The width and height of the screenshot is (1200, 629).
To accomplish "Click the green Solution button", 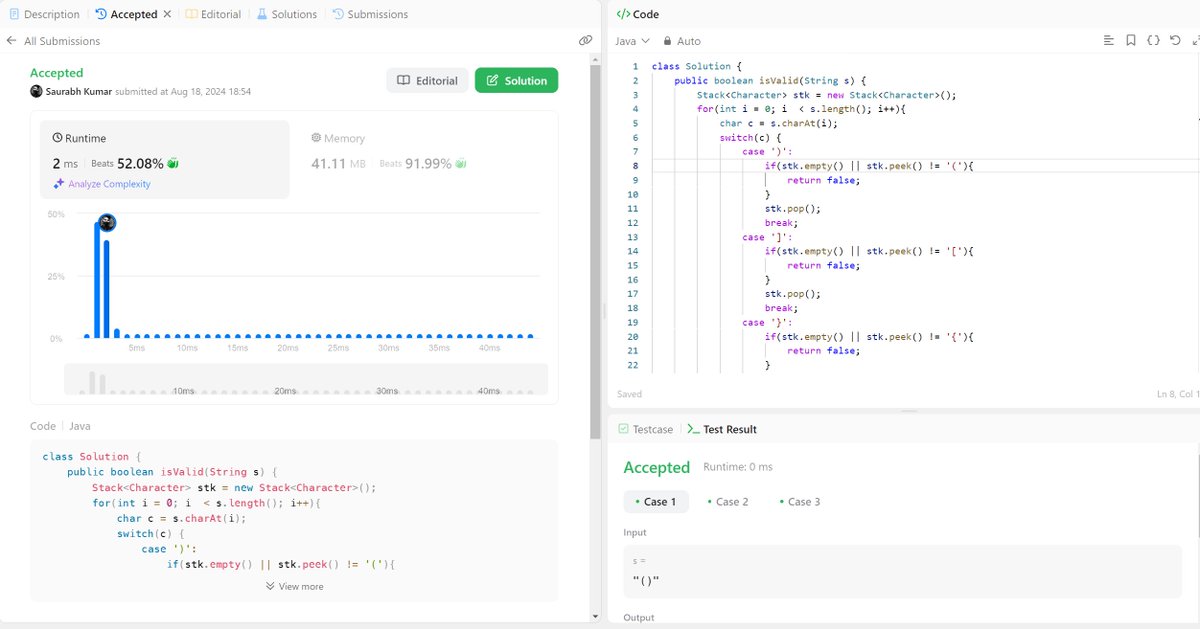I will point(516,80).
